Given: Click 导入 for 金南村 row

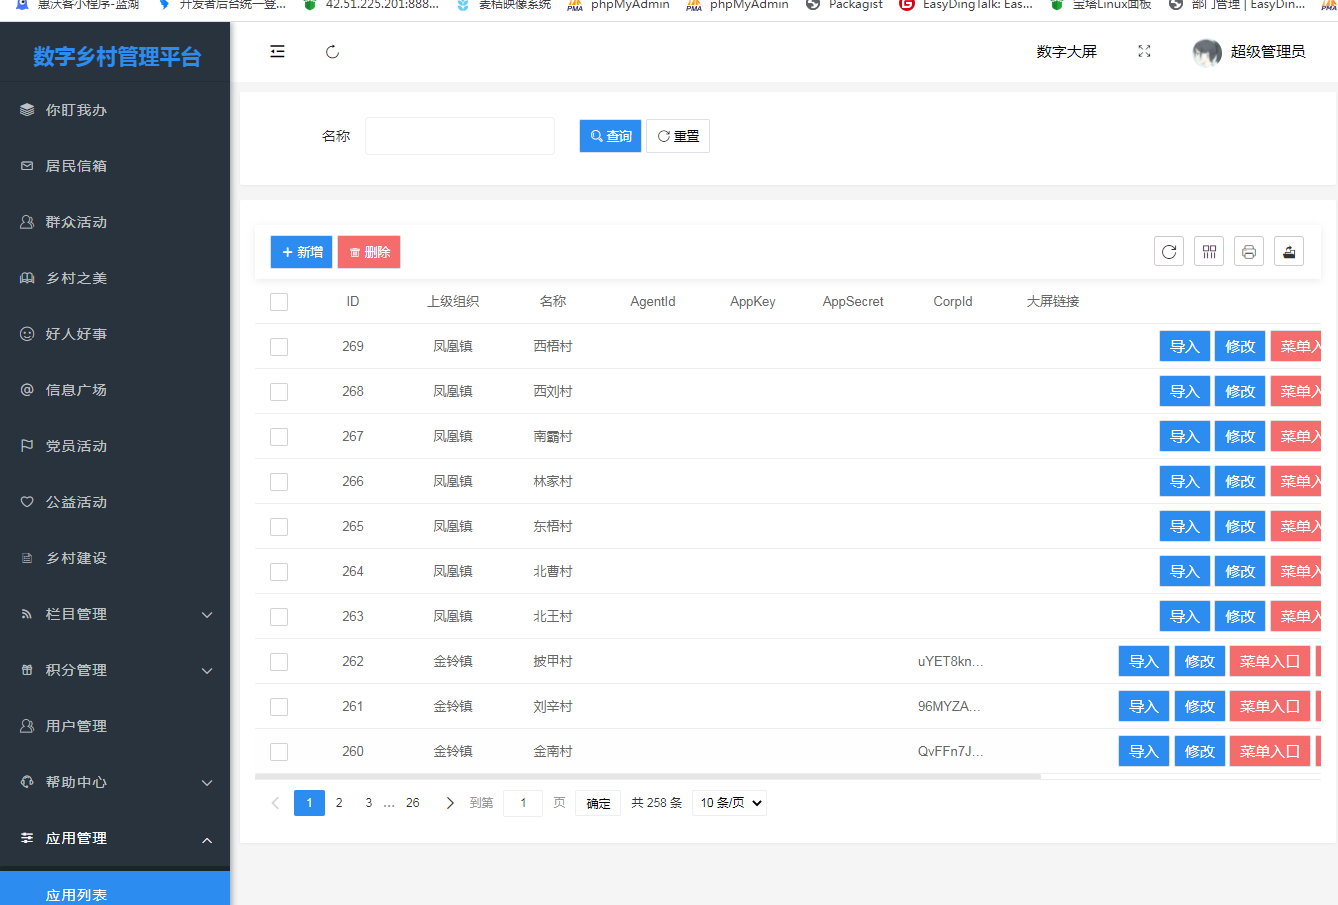Looking at the screenshot, I should coord(1144,751).
